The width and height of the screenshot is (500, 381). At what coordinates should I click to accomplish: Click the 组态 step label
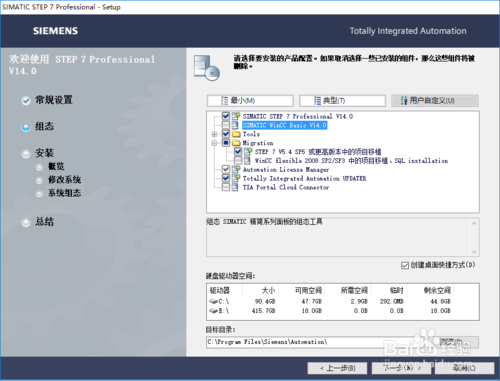[45, 127]
